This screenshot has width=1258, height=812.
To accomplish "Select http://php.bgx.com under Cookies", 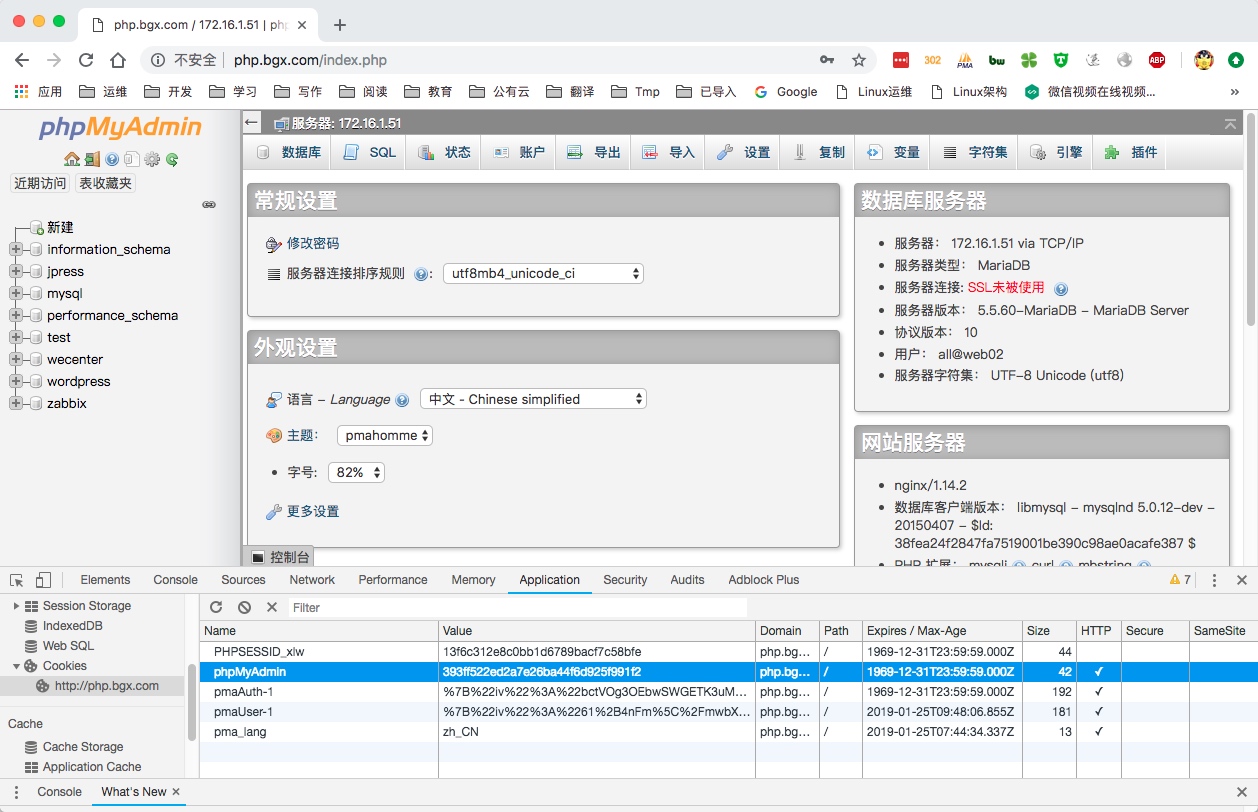I will [x=106, y=686].
